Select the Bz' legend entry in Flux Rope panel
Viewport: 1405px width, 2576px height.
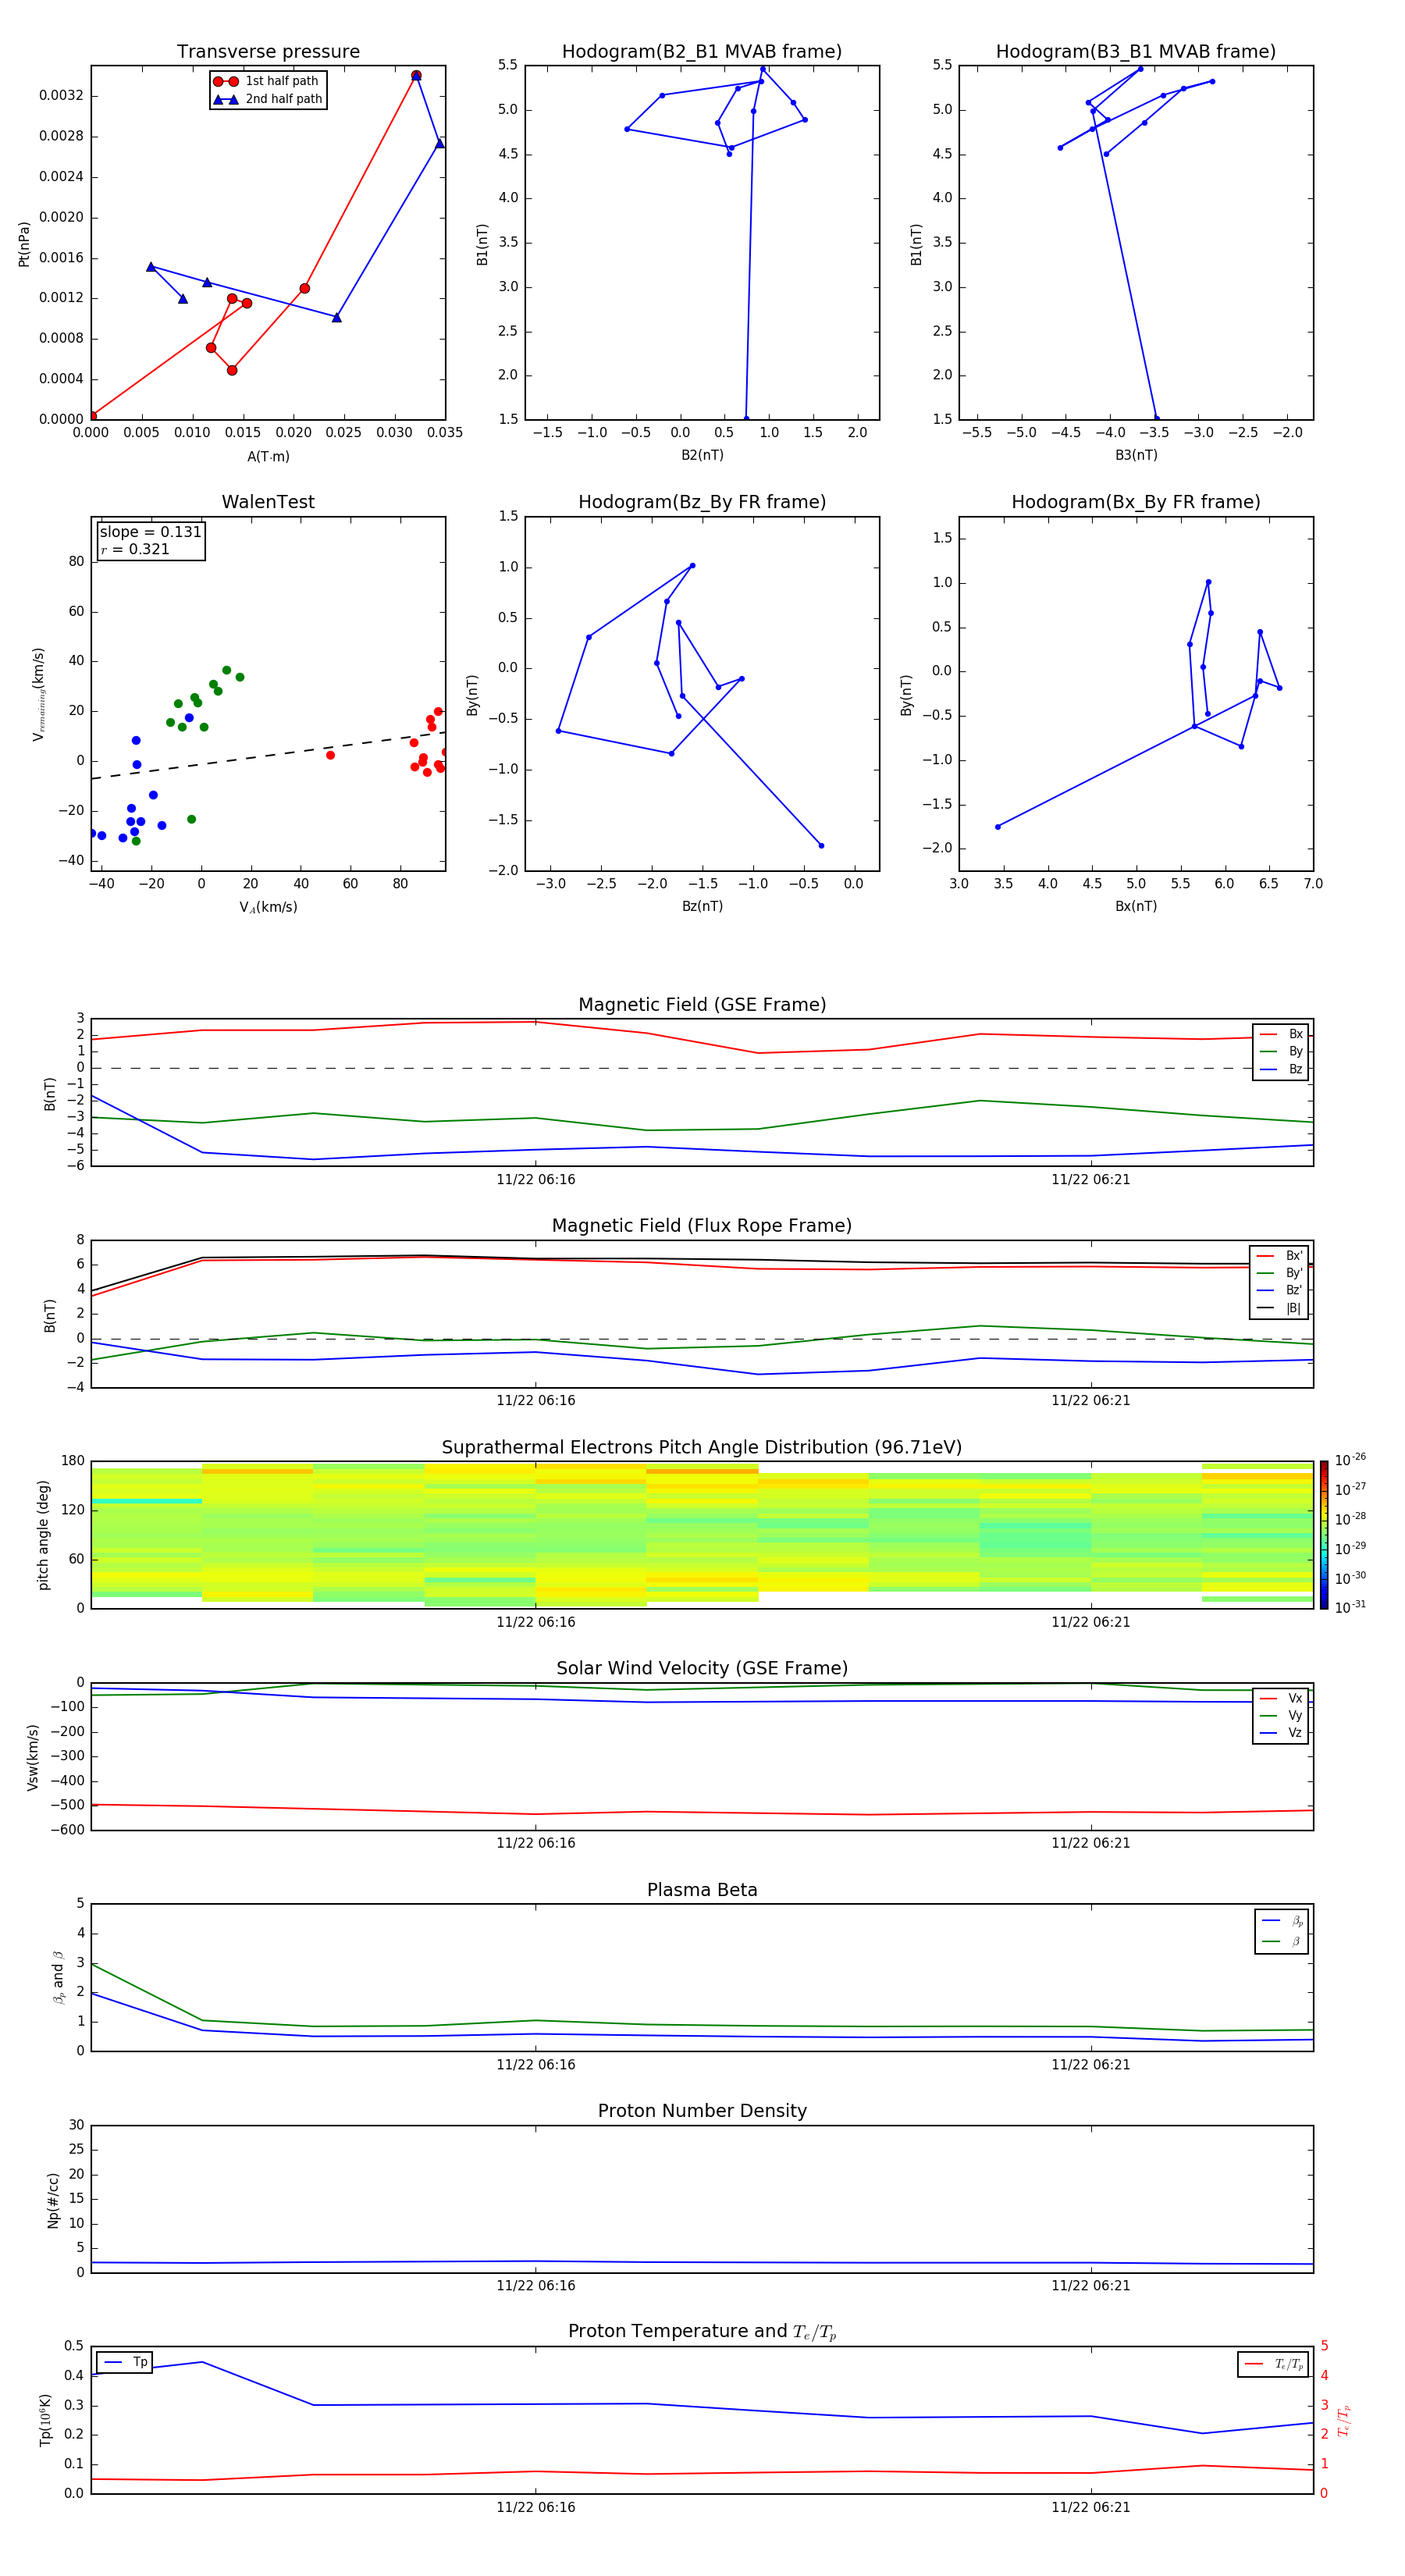pos(1279,1290)
